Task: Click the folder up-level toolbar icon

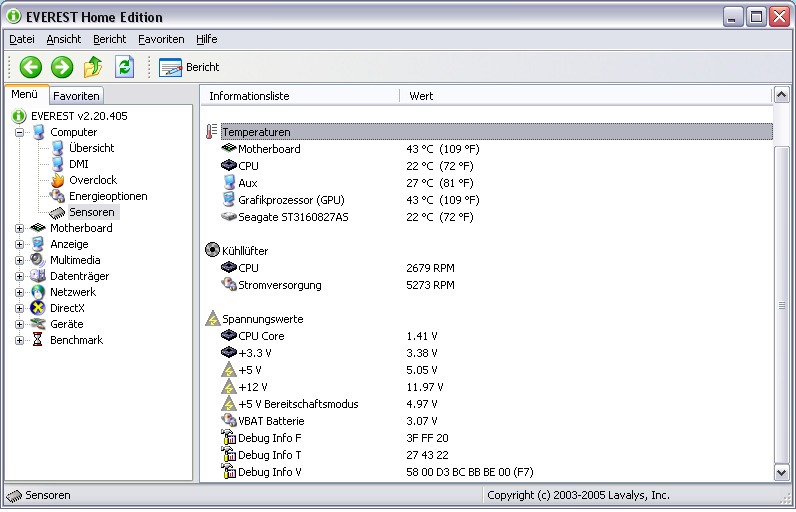Action: pyautogui.click(x=93, y=67)
